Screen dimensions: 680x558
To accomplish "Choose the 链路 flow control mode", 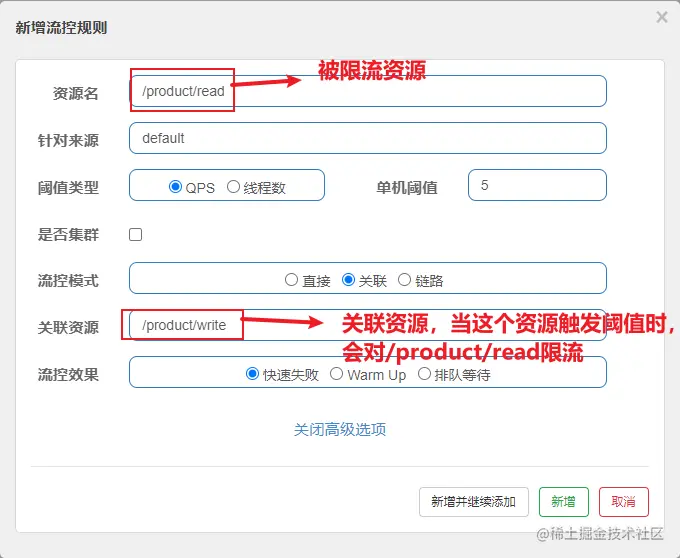I will (x=404, y=280).
